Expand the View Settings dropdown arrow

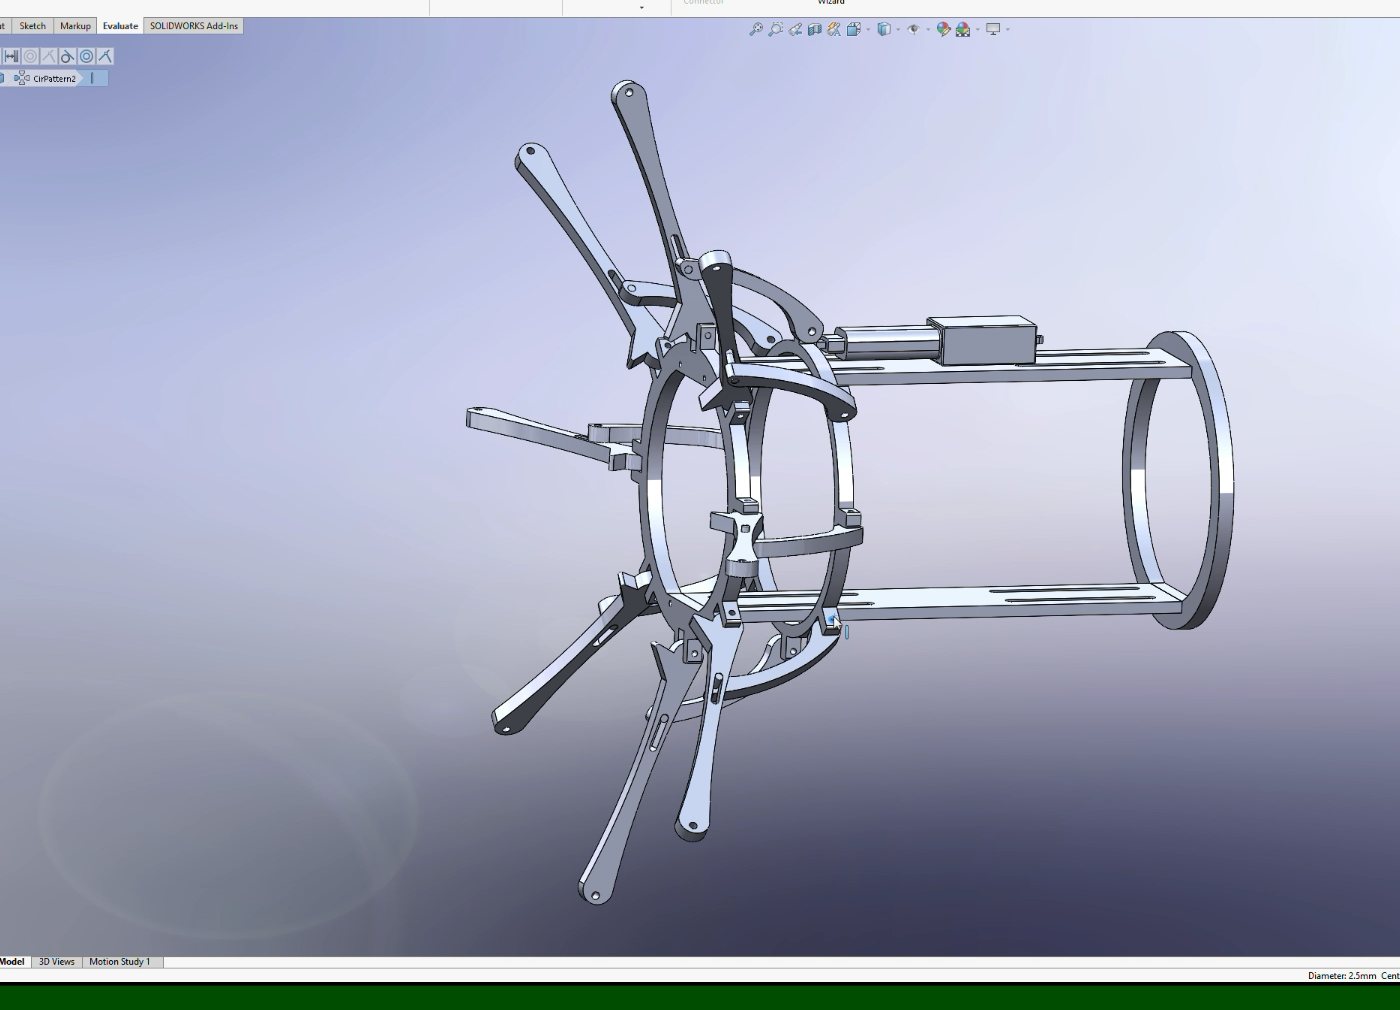[x=1007, y=29]
